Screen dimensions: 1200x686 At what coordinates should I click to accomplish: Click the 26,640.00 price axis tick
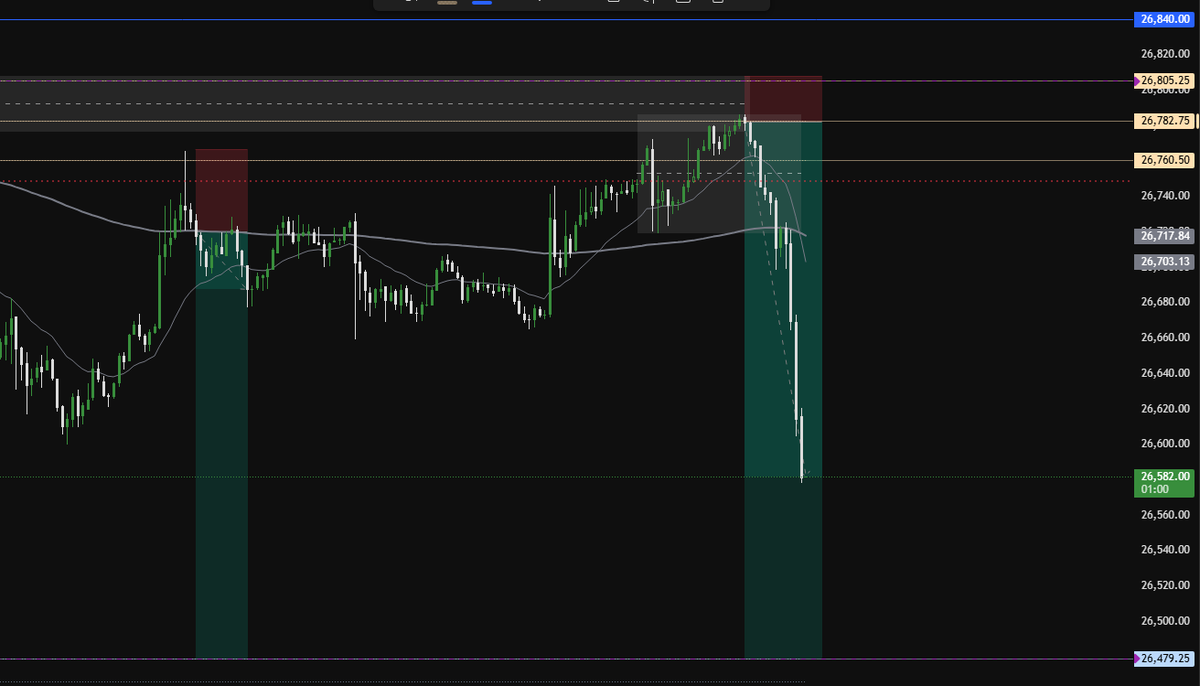(x=1165, y=373)
